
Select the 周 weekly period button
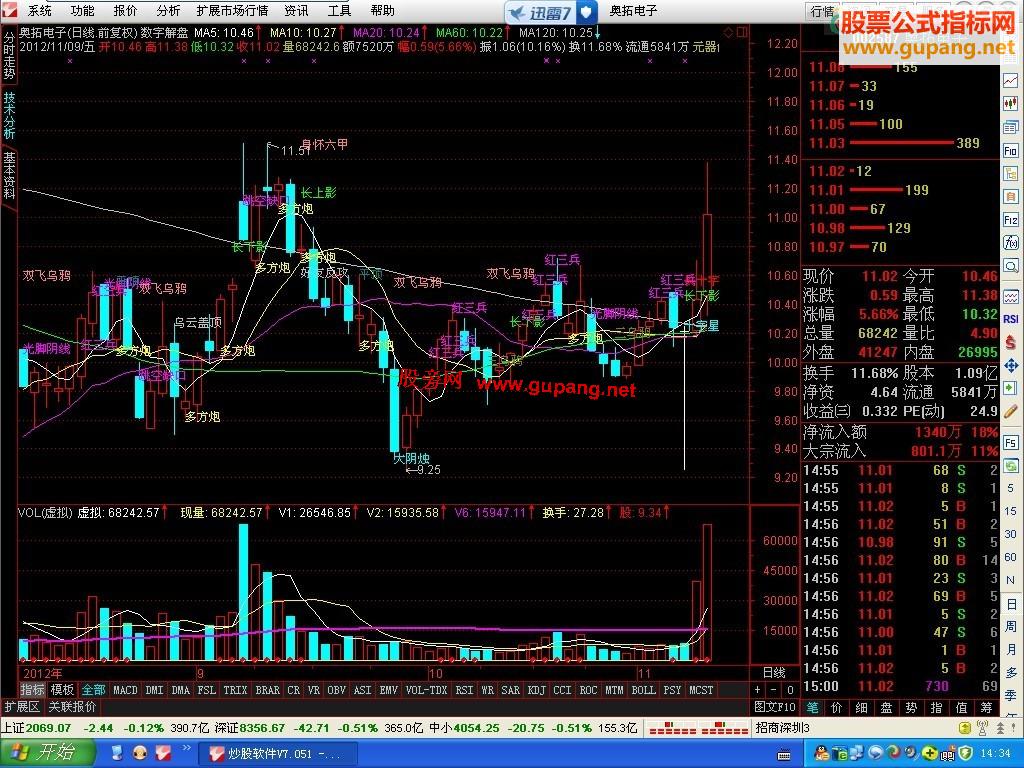(1010, 626)
